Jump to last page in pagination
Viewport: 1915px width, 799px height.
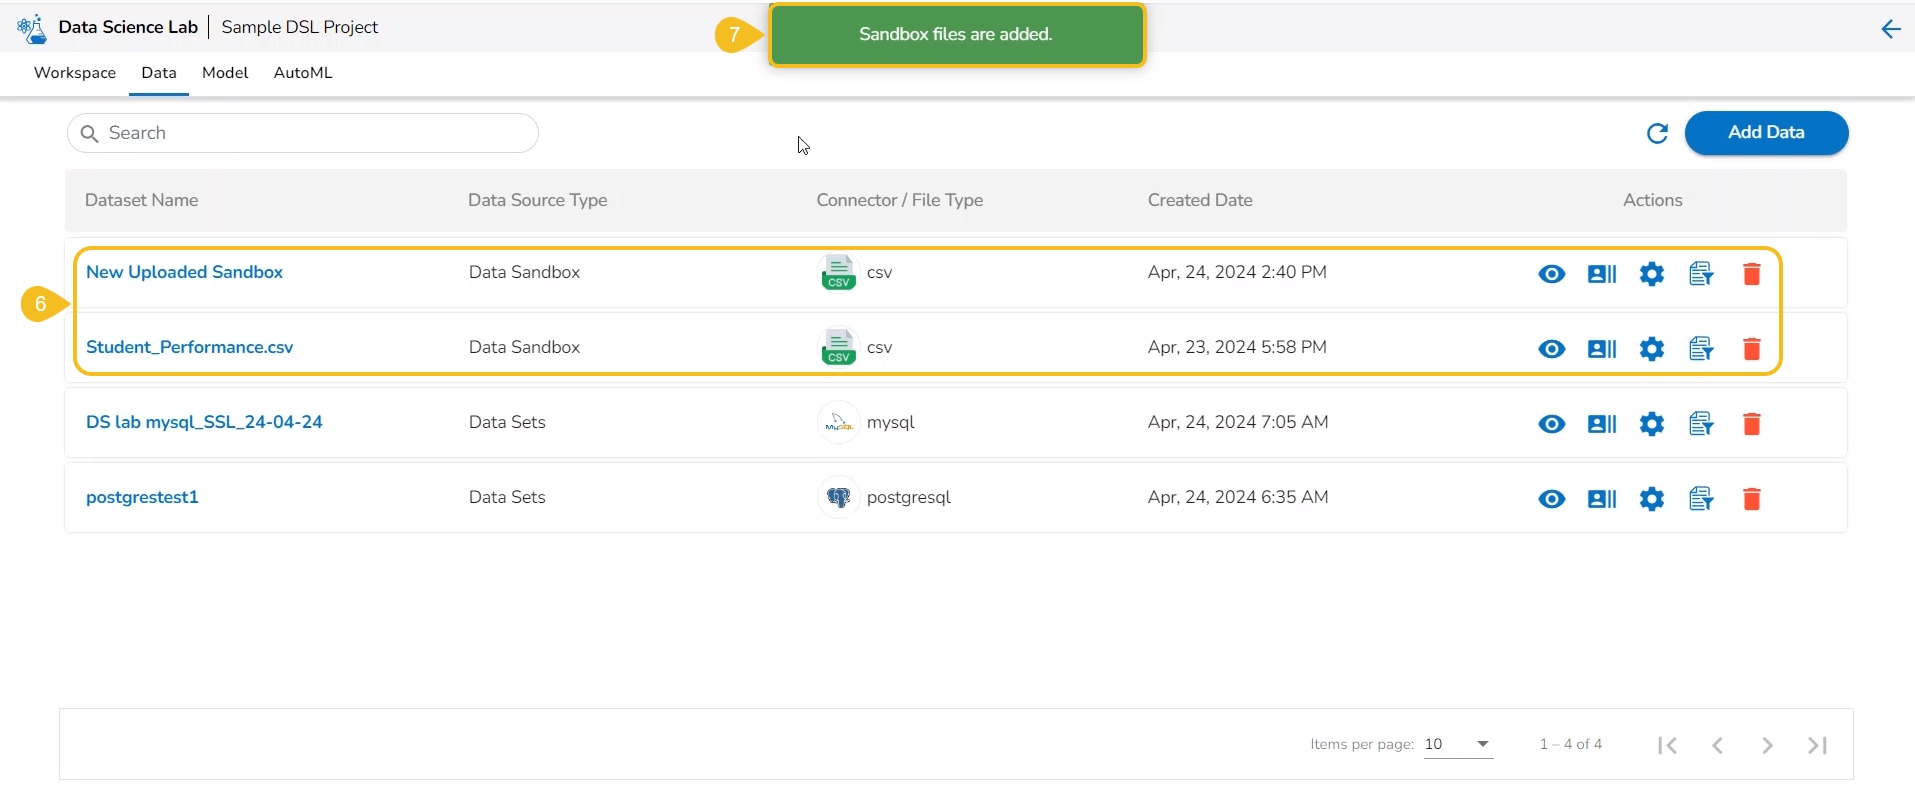coord(1817,745)
